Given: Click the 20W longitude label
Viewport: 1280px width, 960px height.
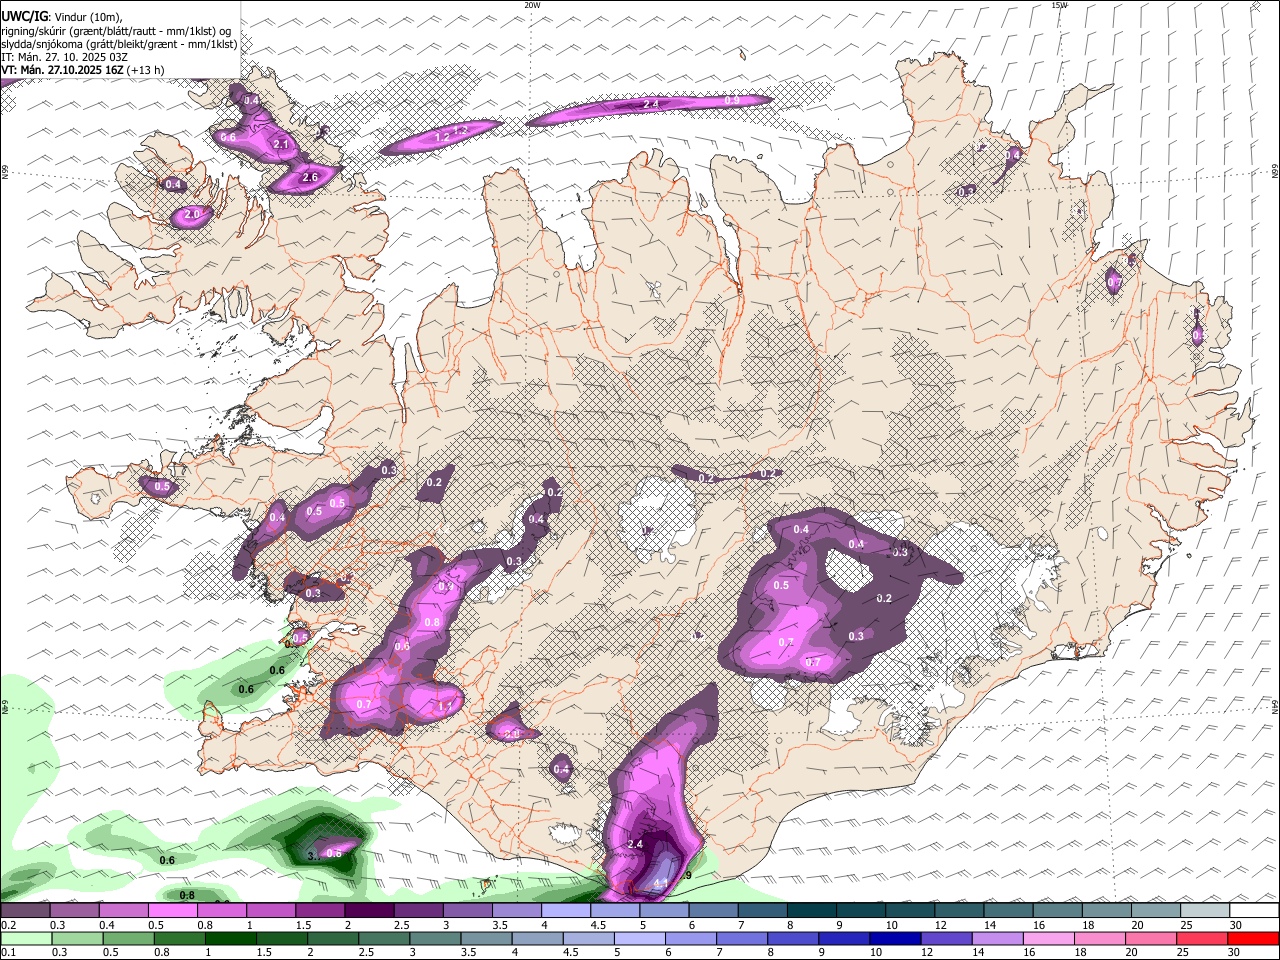Looking at the screenshot, I should click(532, 5).
